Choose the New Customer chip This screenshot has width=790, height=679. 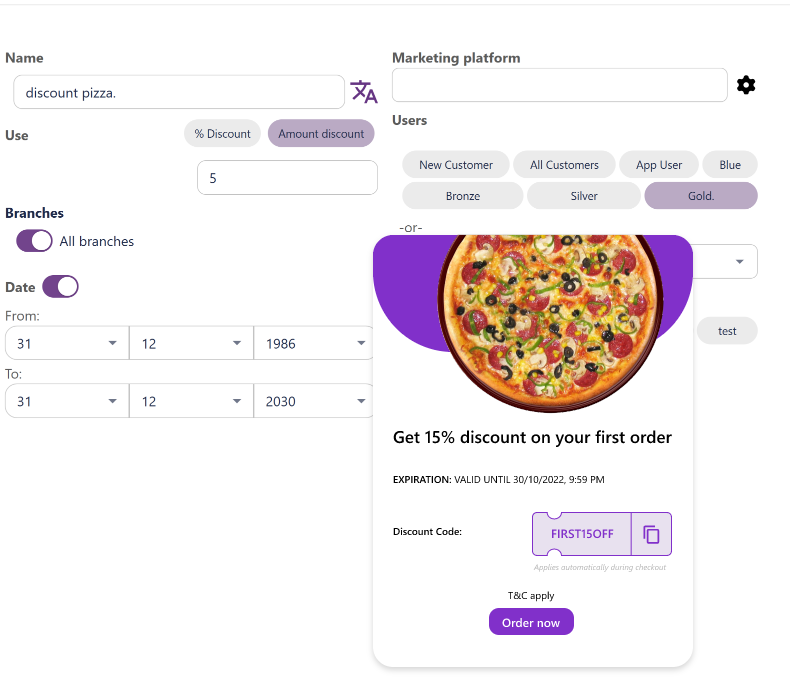click(x=456, y=165)
